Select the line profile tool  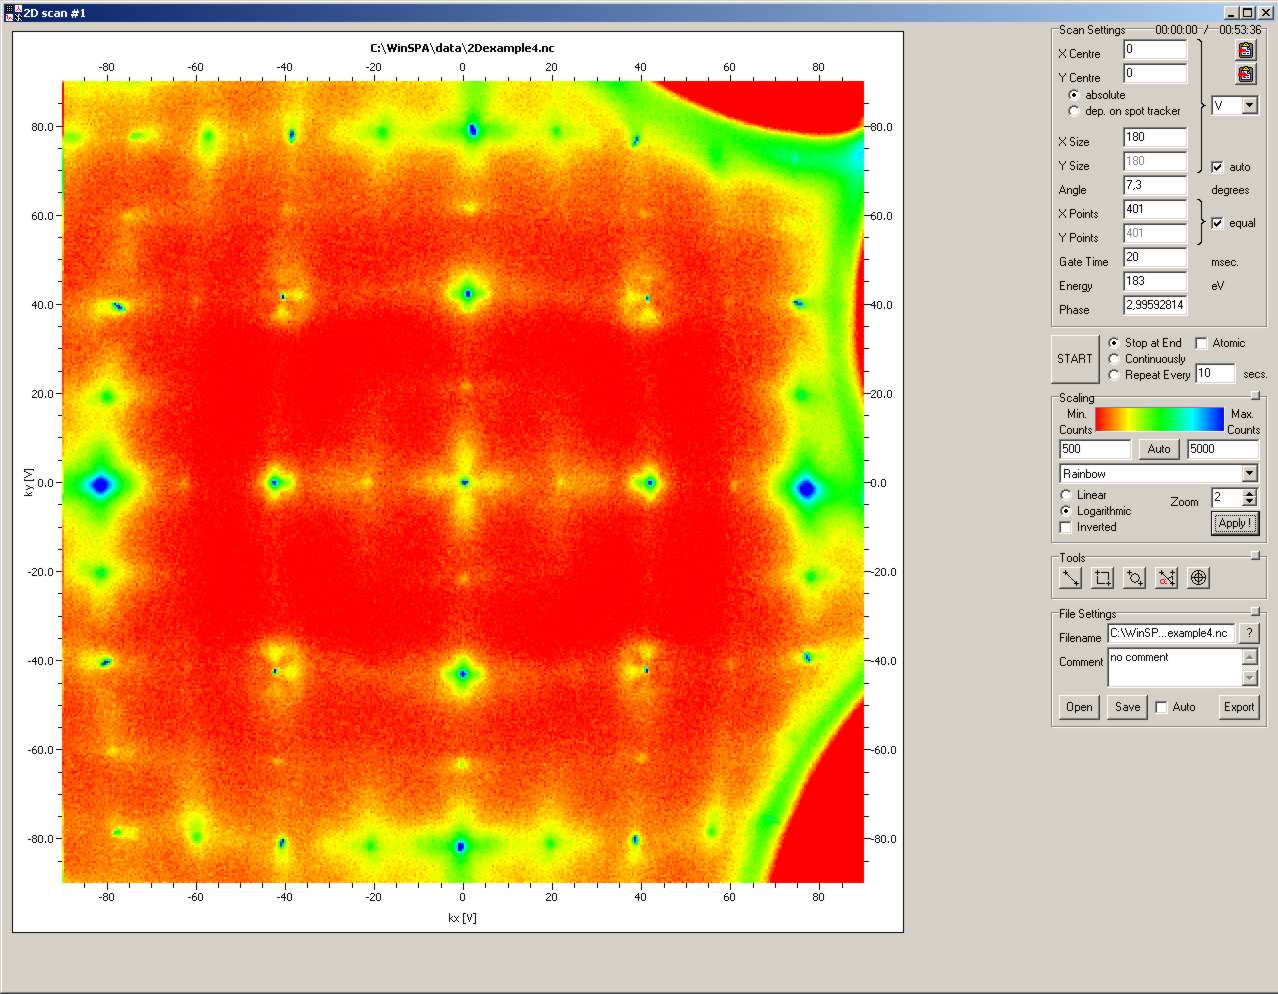pyautogui.click(x=1070, y=578)
